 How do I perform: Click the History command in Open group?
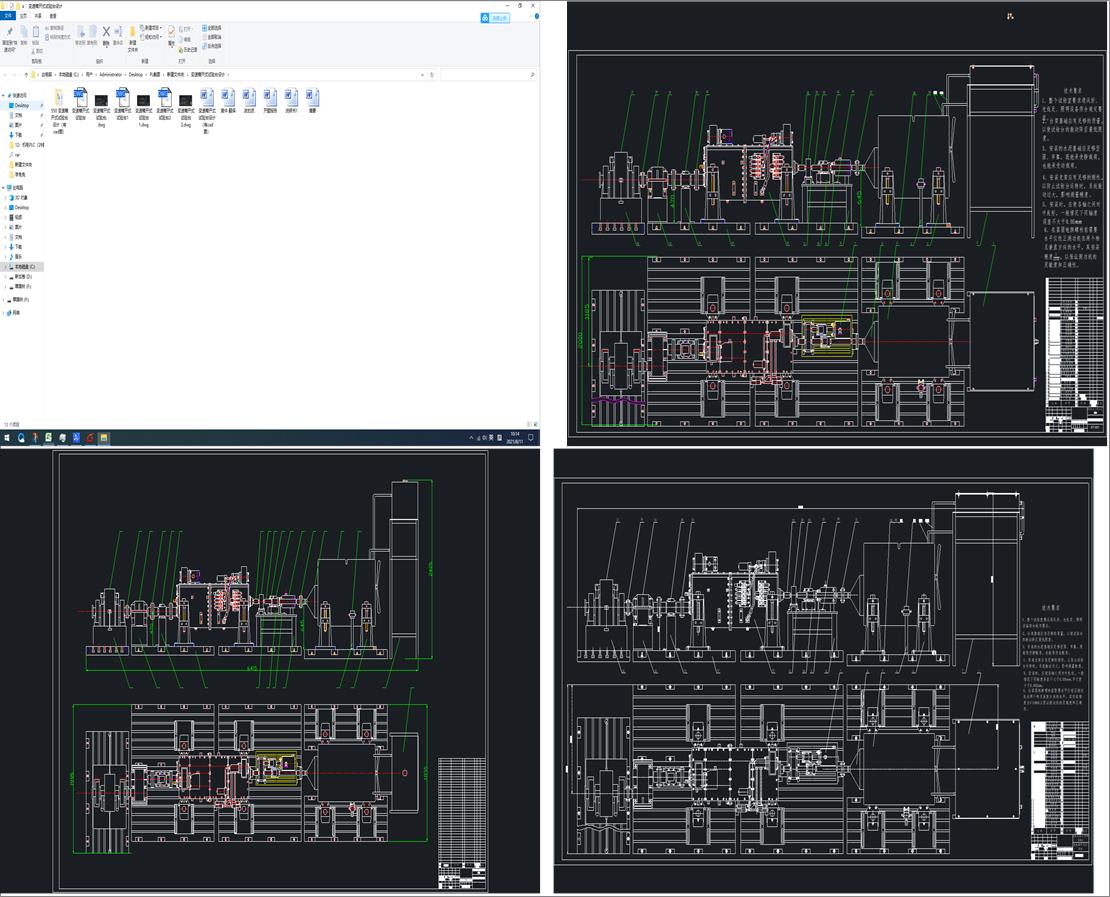(x=188, y=50)
